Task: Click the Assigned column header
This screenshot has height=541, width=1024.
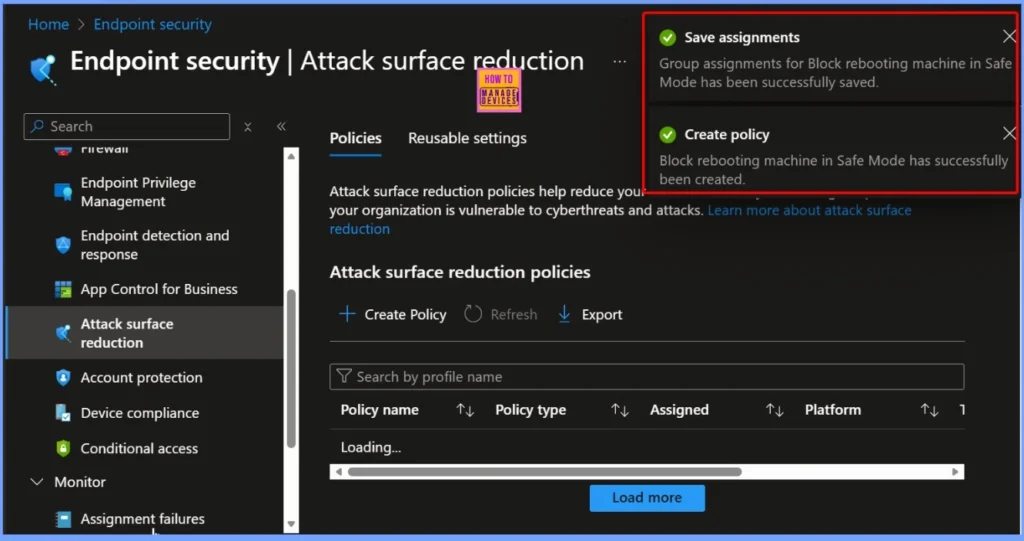Action: (679, 410)
